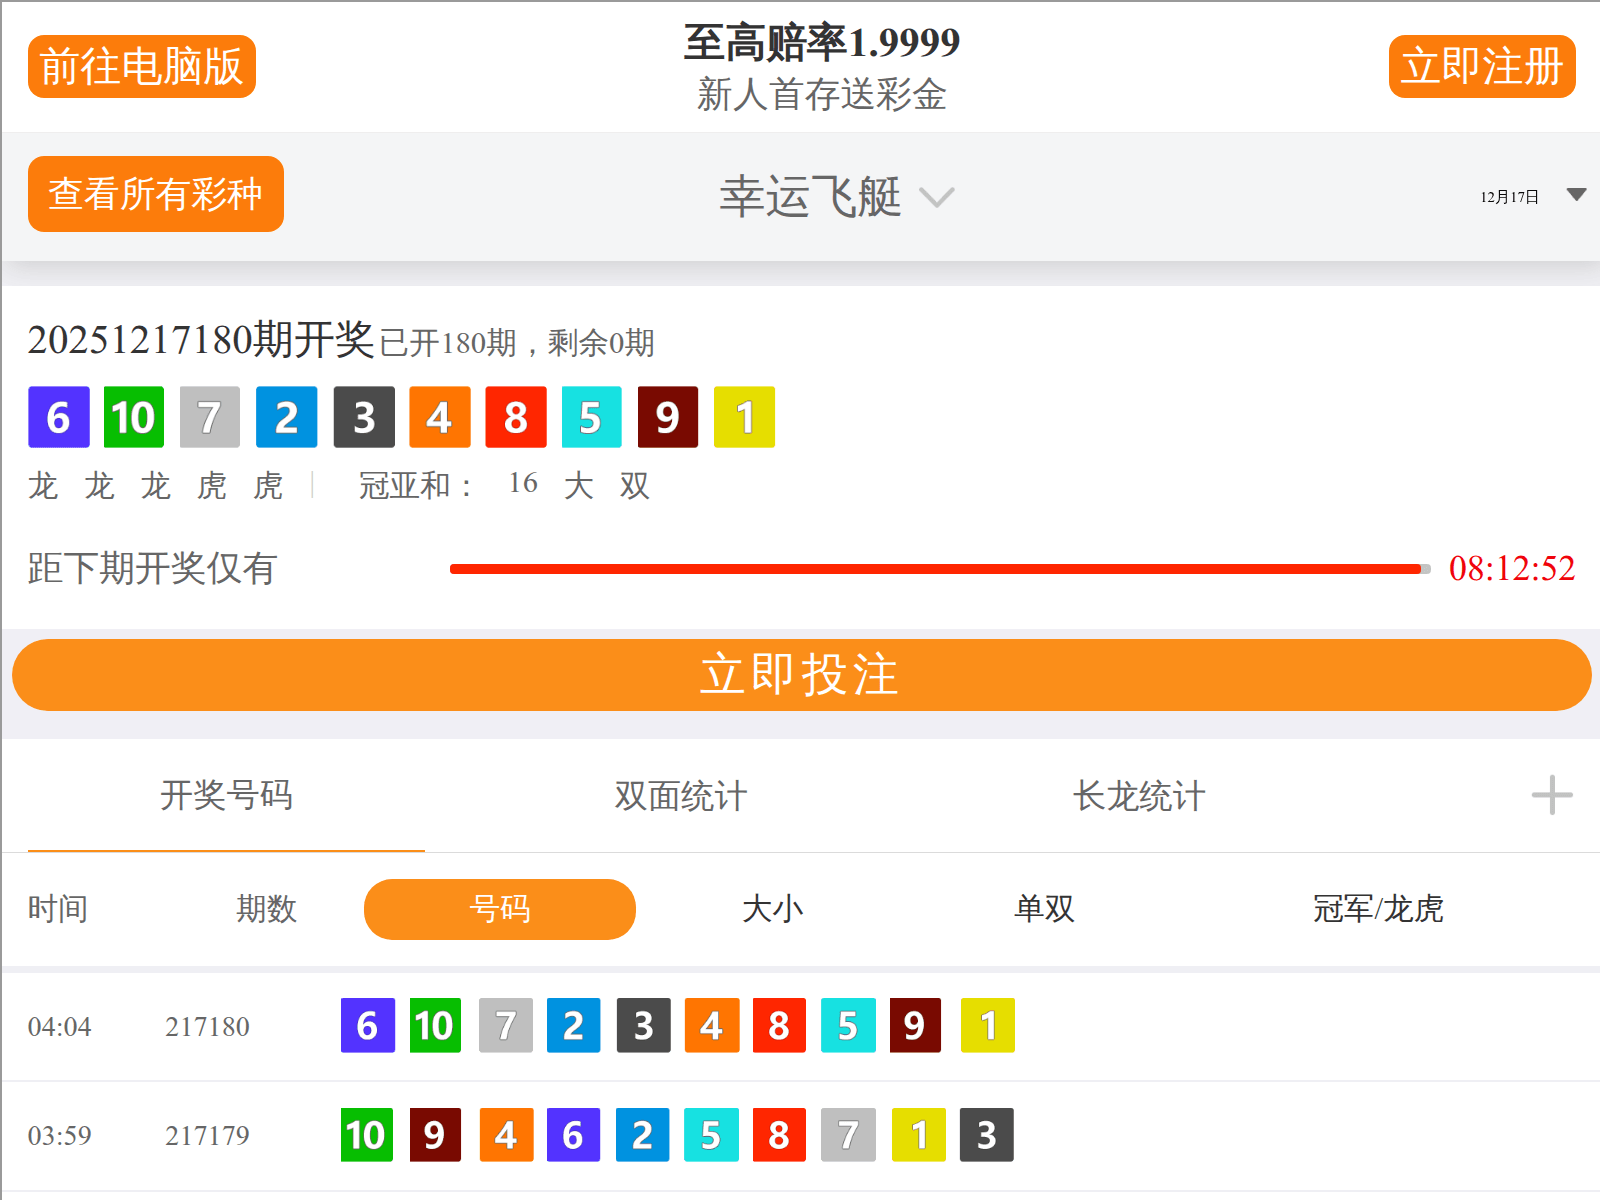The width and height of the screenshot is (1600, 1200).
Task: Select the yellow number 1 ball
Action: (744, 418)
